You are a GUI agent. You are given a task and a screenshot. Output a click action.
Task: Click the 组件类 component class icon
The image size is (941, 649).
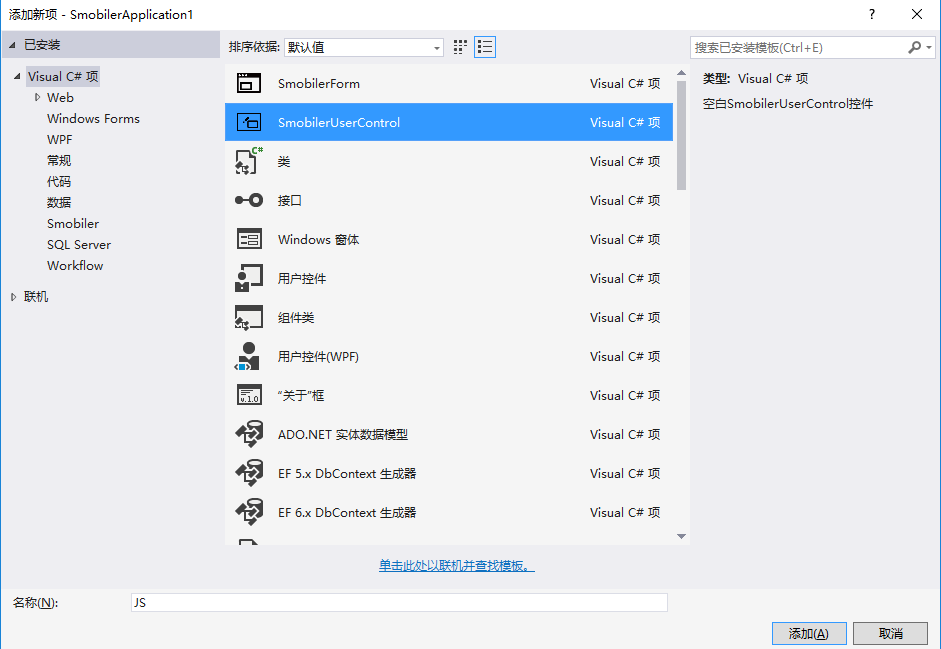249,317
